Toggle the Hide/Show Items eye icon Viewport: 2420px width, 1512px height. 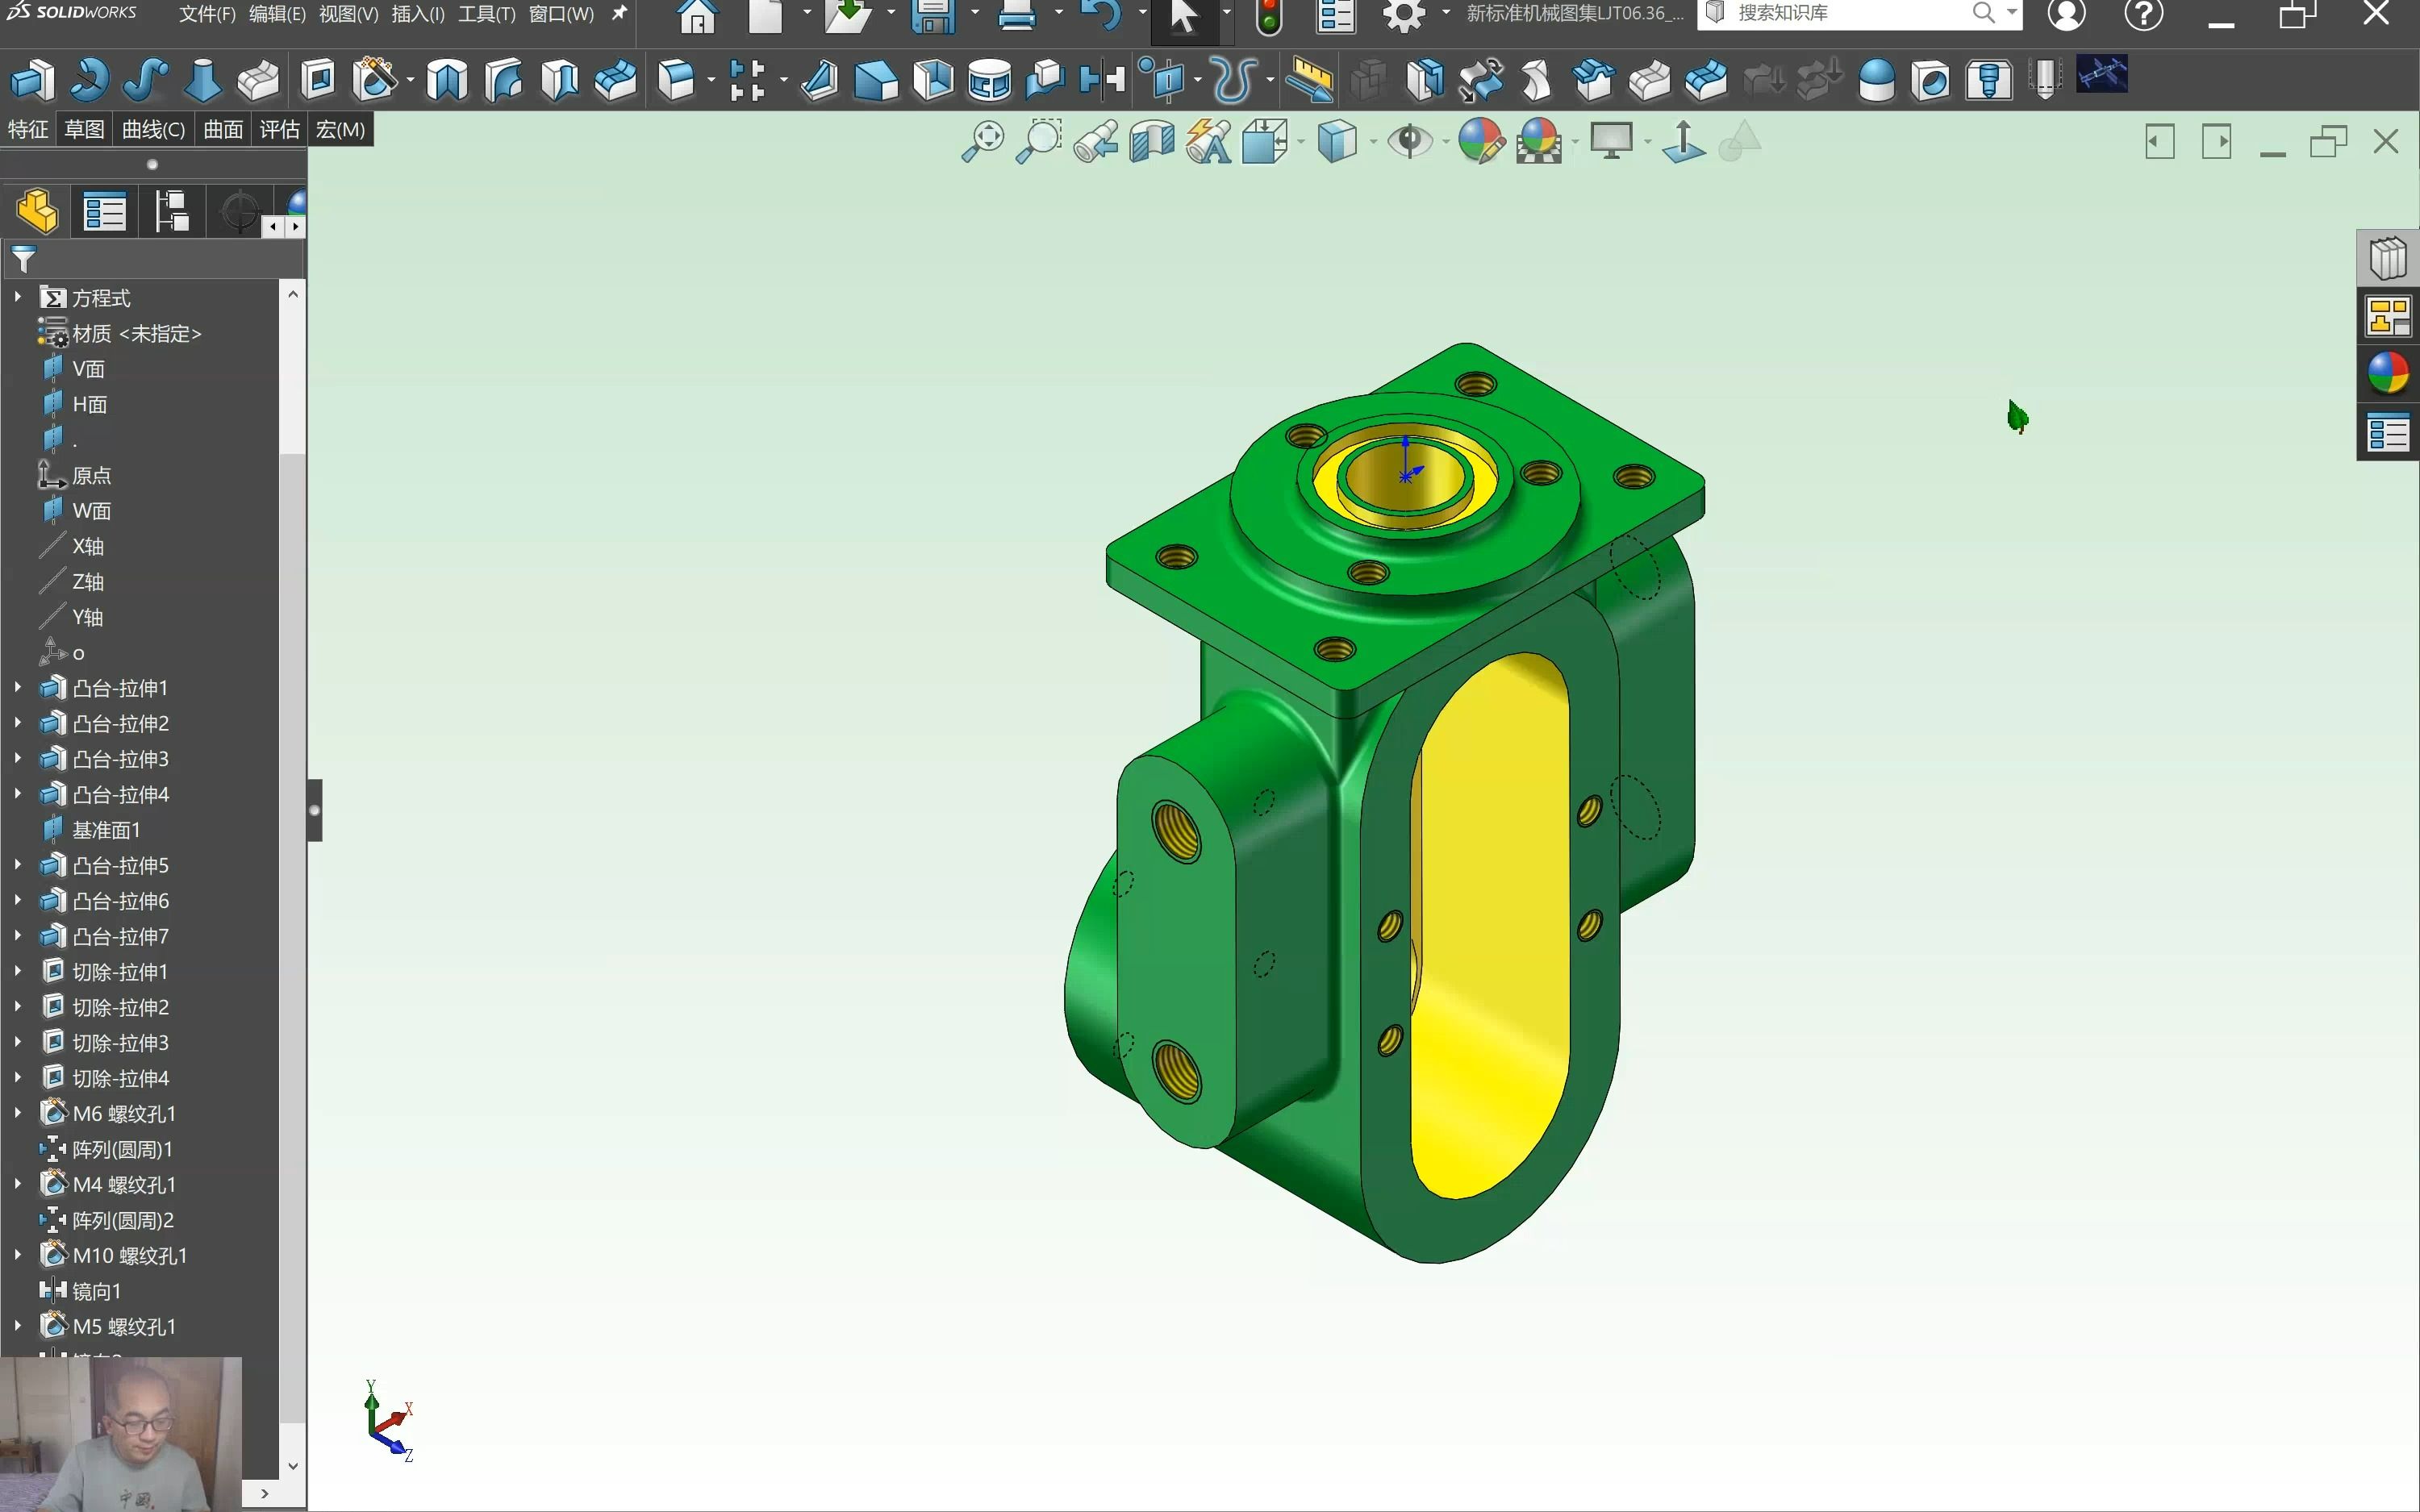(1410, 141)
